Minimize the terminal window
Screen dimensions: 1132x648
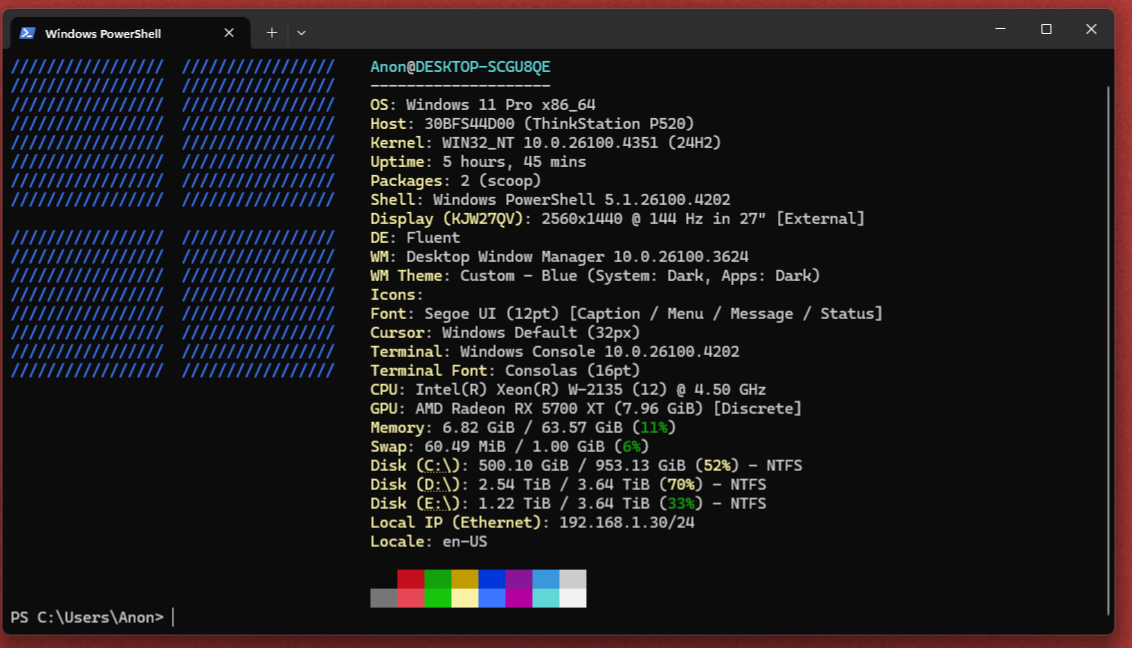(x=1001, y=29)
